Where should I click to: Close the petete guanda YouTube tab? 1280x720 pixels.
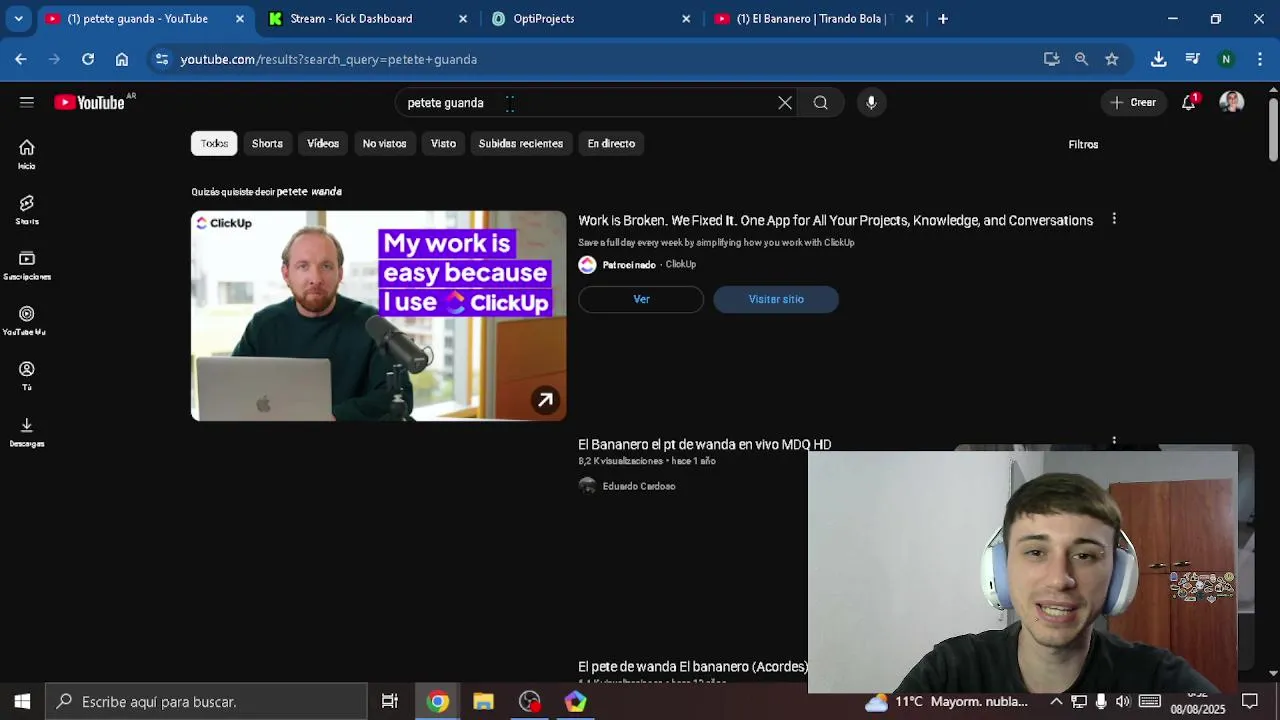240,18
